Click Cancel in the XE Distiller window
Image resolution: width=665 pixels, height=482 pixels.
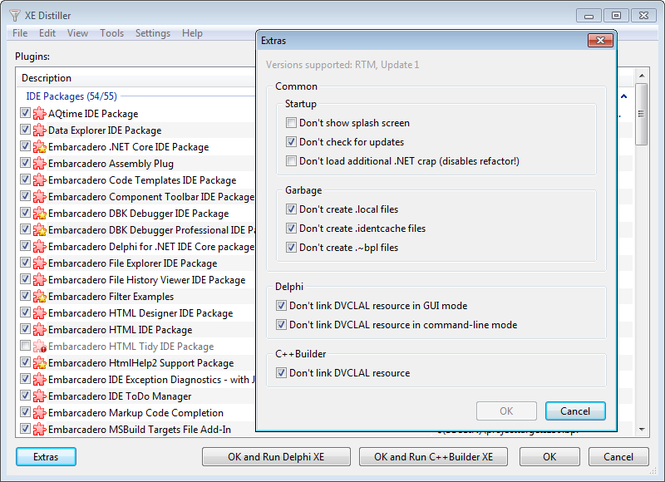(x=618, y=457)
